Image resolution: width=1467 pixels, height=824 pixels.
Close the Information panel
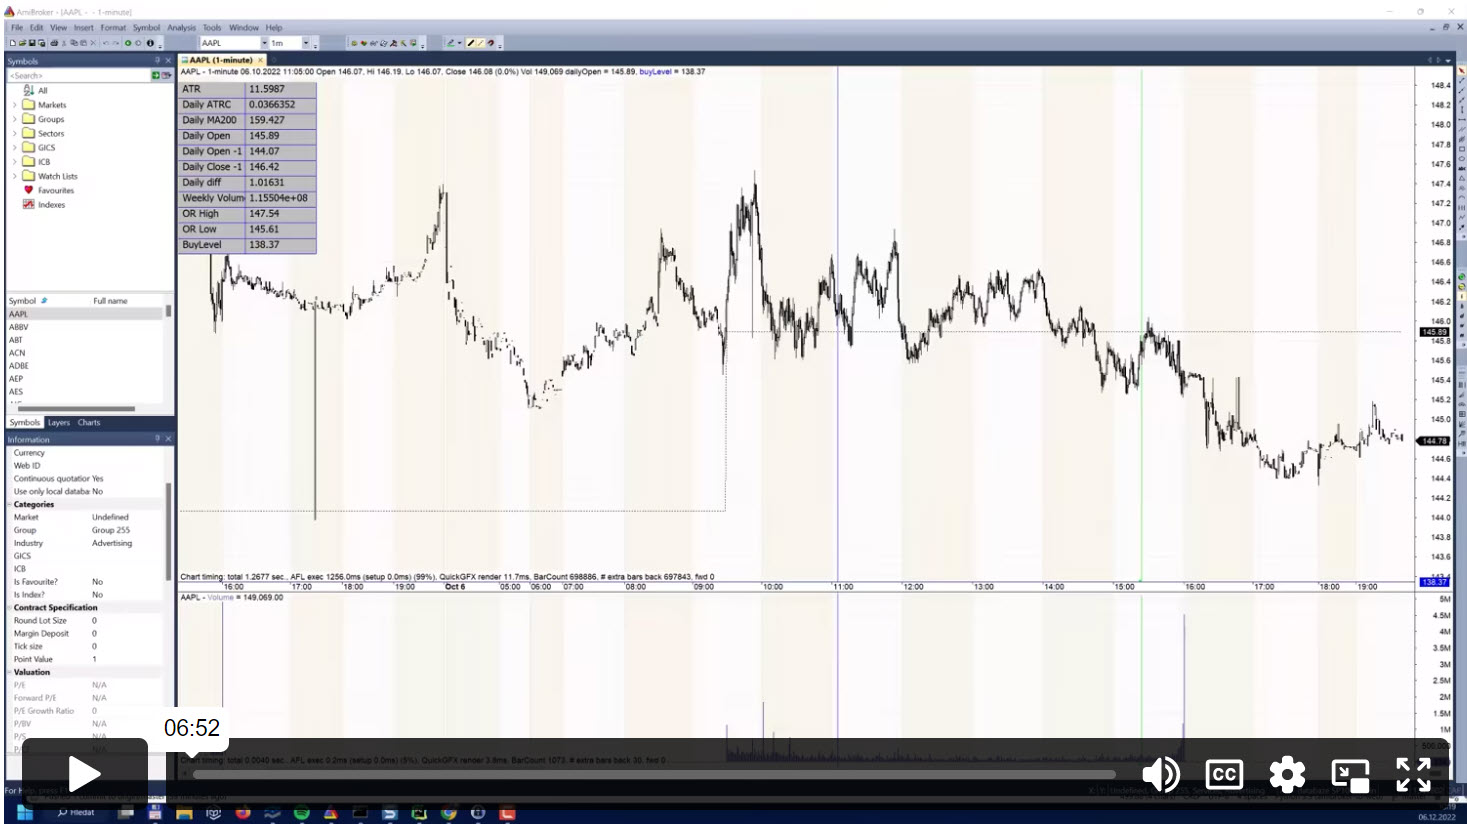point(168,439)
